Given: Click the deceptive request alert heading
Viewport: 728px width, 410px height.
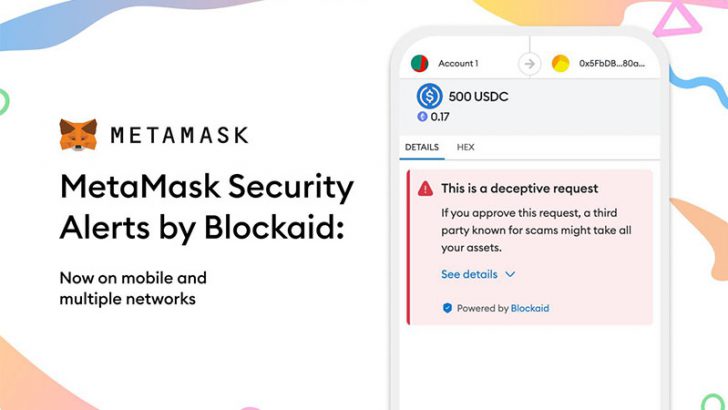Looking at the screenshot, I should (x=520, y=189).
